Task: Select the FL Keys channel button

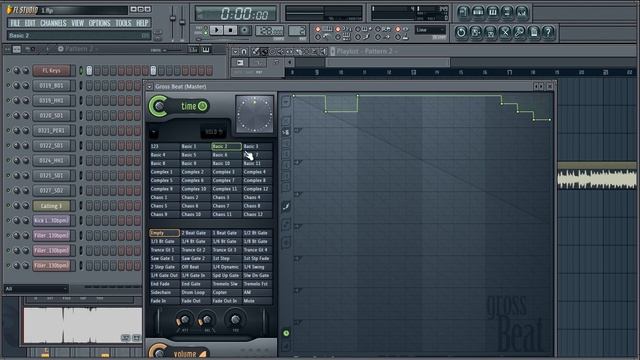Action: [52, 71]
